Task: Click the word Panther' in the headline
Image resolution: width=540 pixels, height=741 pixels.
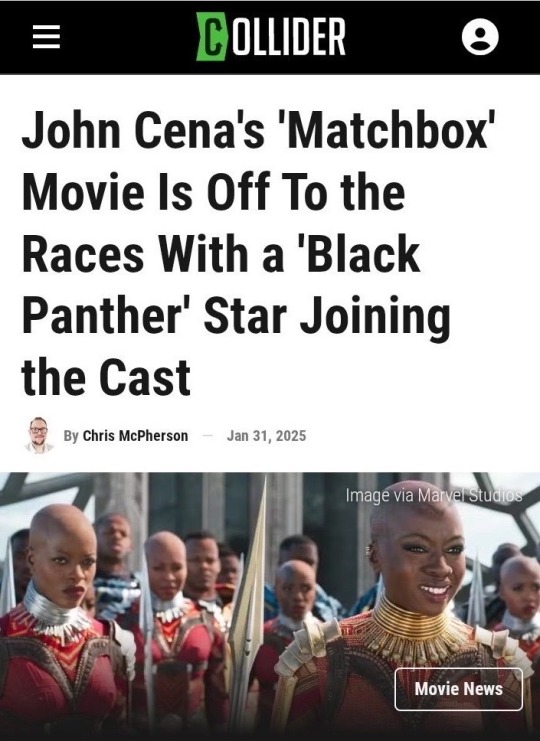Action: point(105,316)
